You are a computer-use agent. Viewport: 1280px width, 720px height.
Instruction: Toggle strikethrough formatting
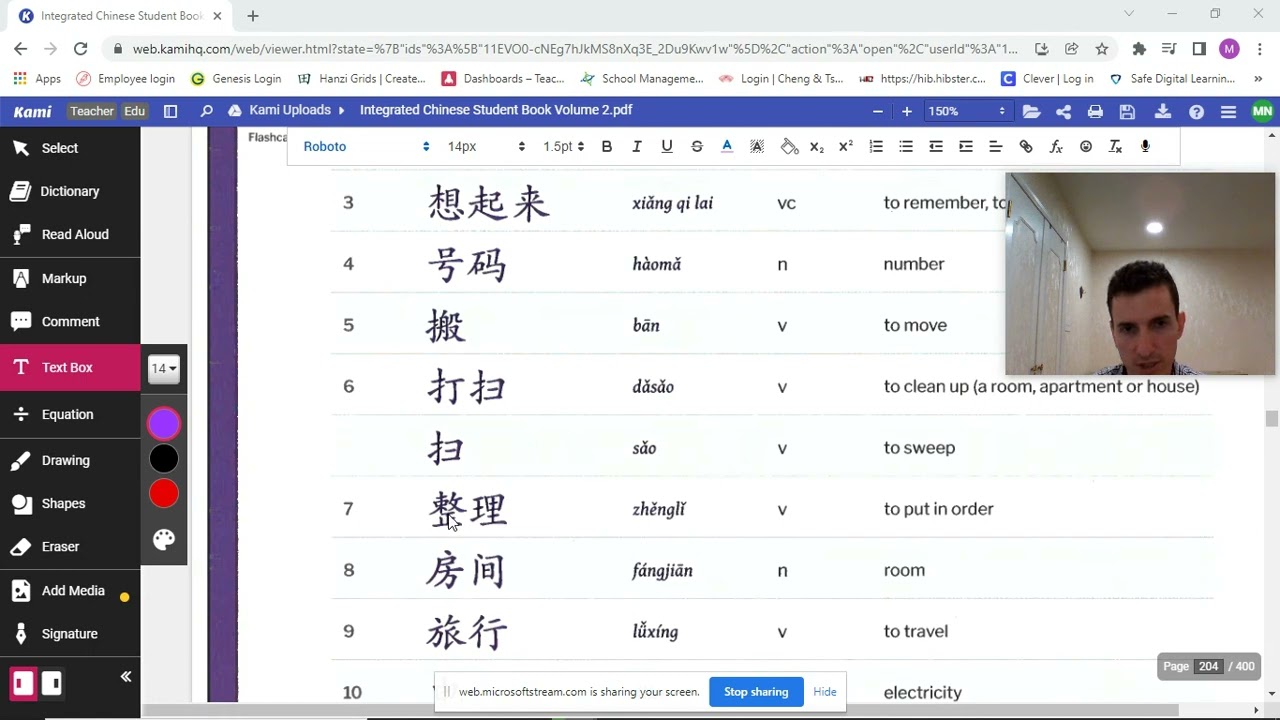tap(697, 147)
